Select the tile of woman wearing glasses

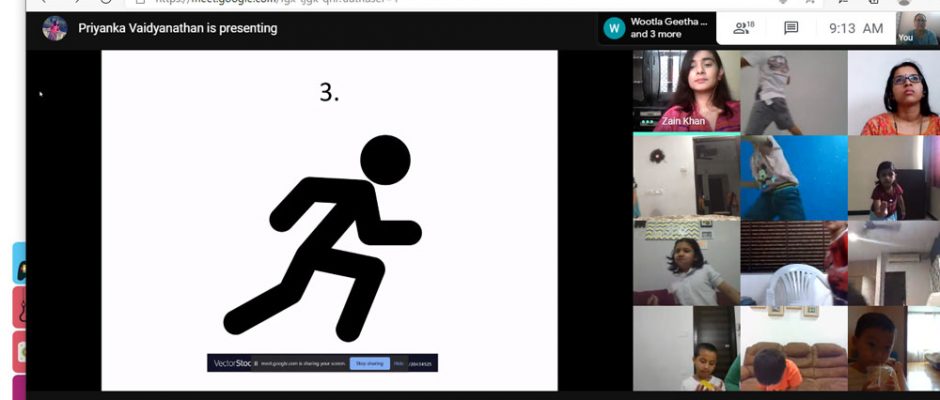(894, 93)
